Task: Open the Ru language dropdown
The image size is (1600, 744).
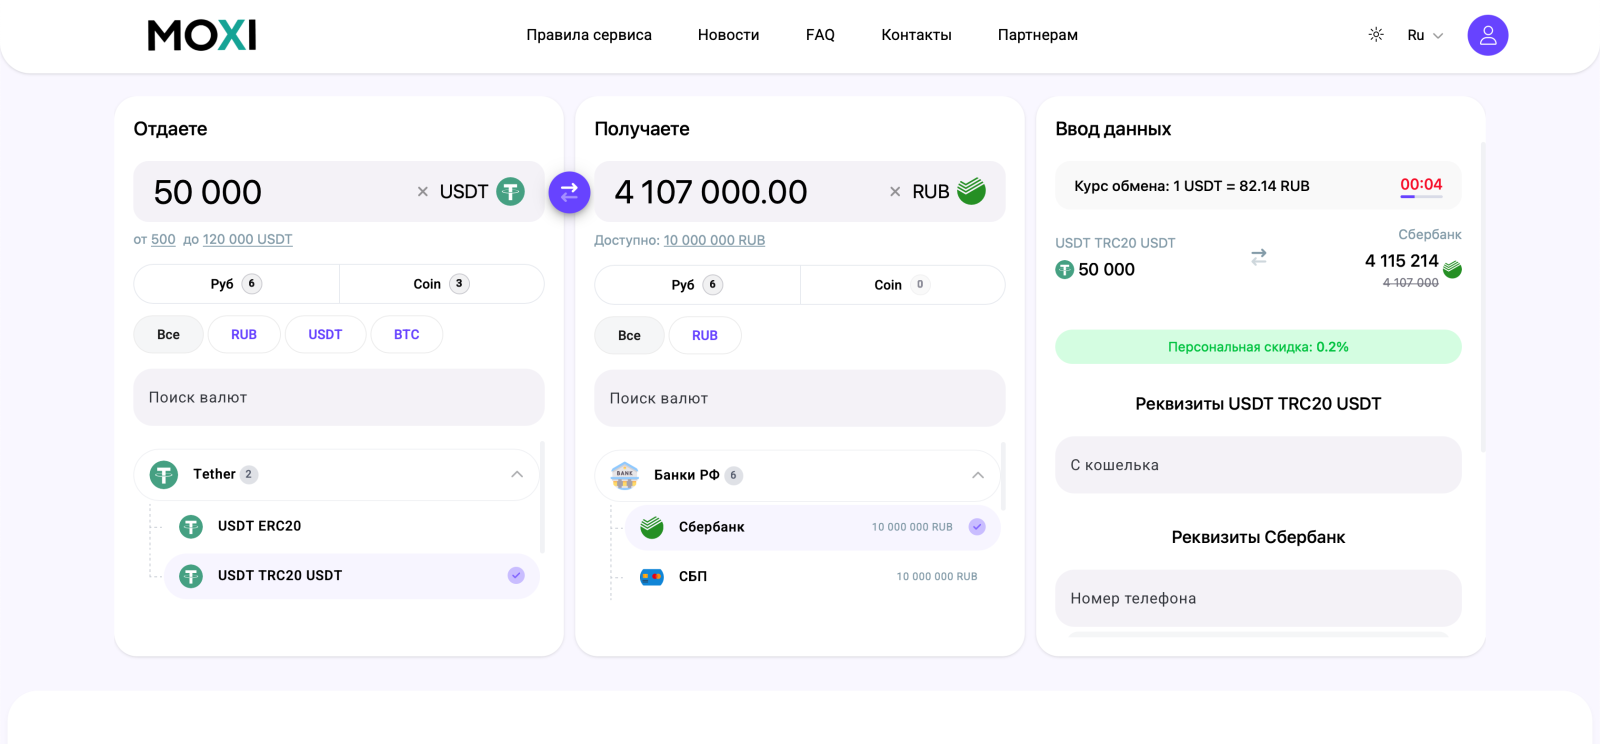Action: click(1425, 35)
